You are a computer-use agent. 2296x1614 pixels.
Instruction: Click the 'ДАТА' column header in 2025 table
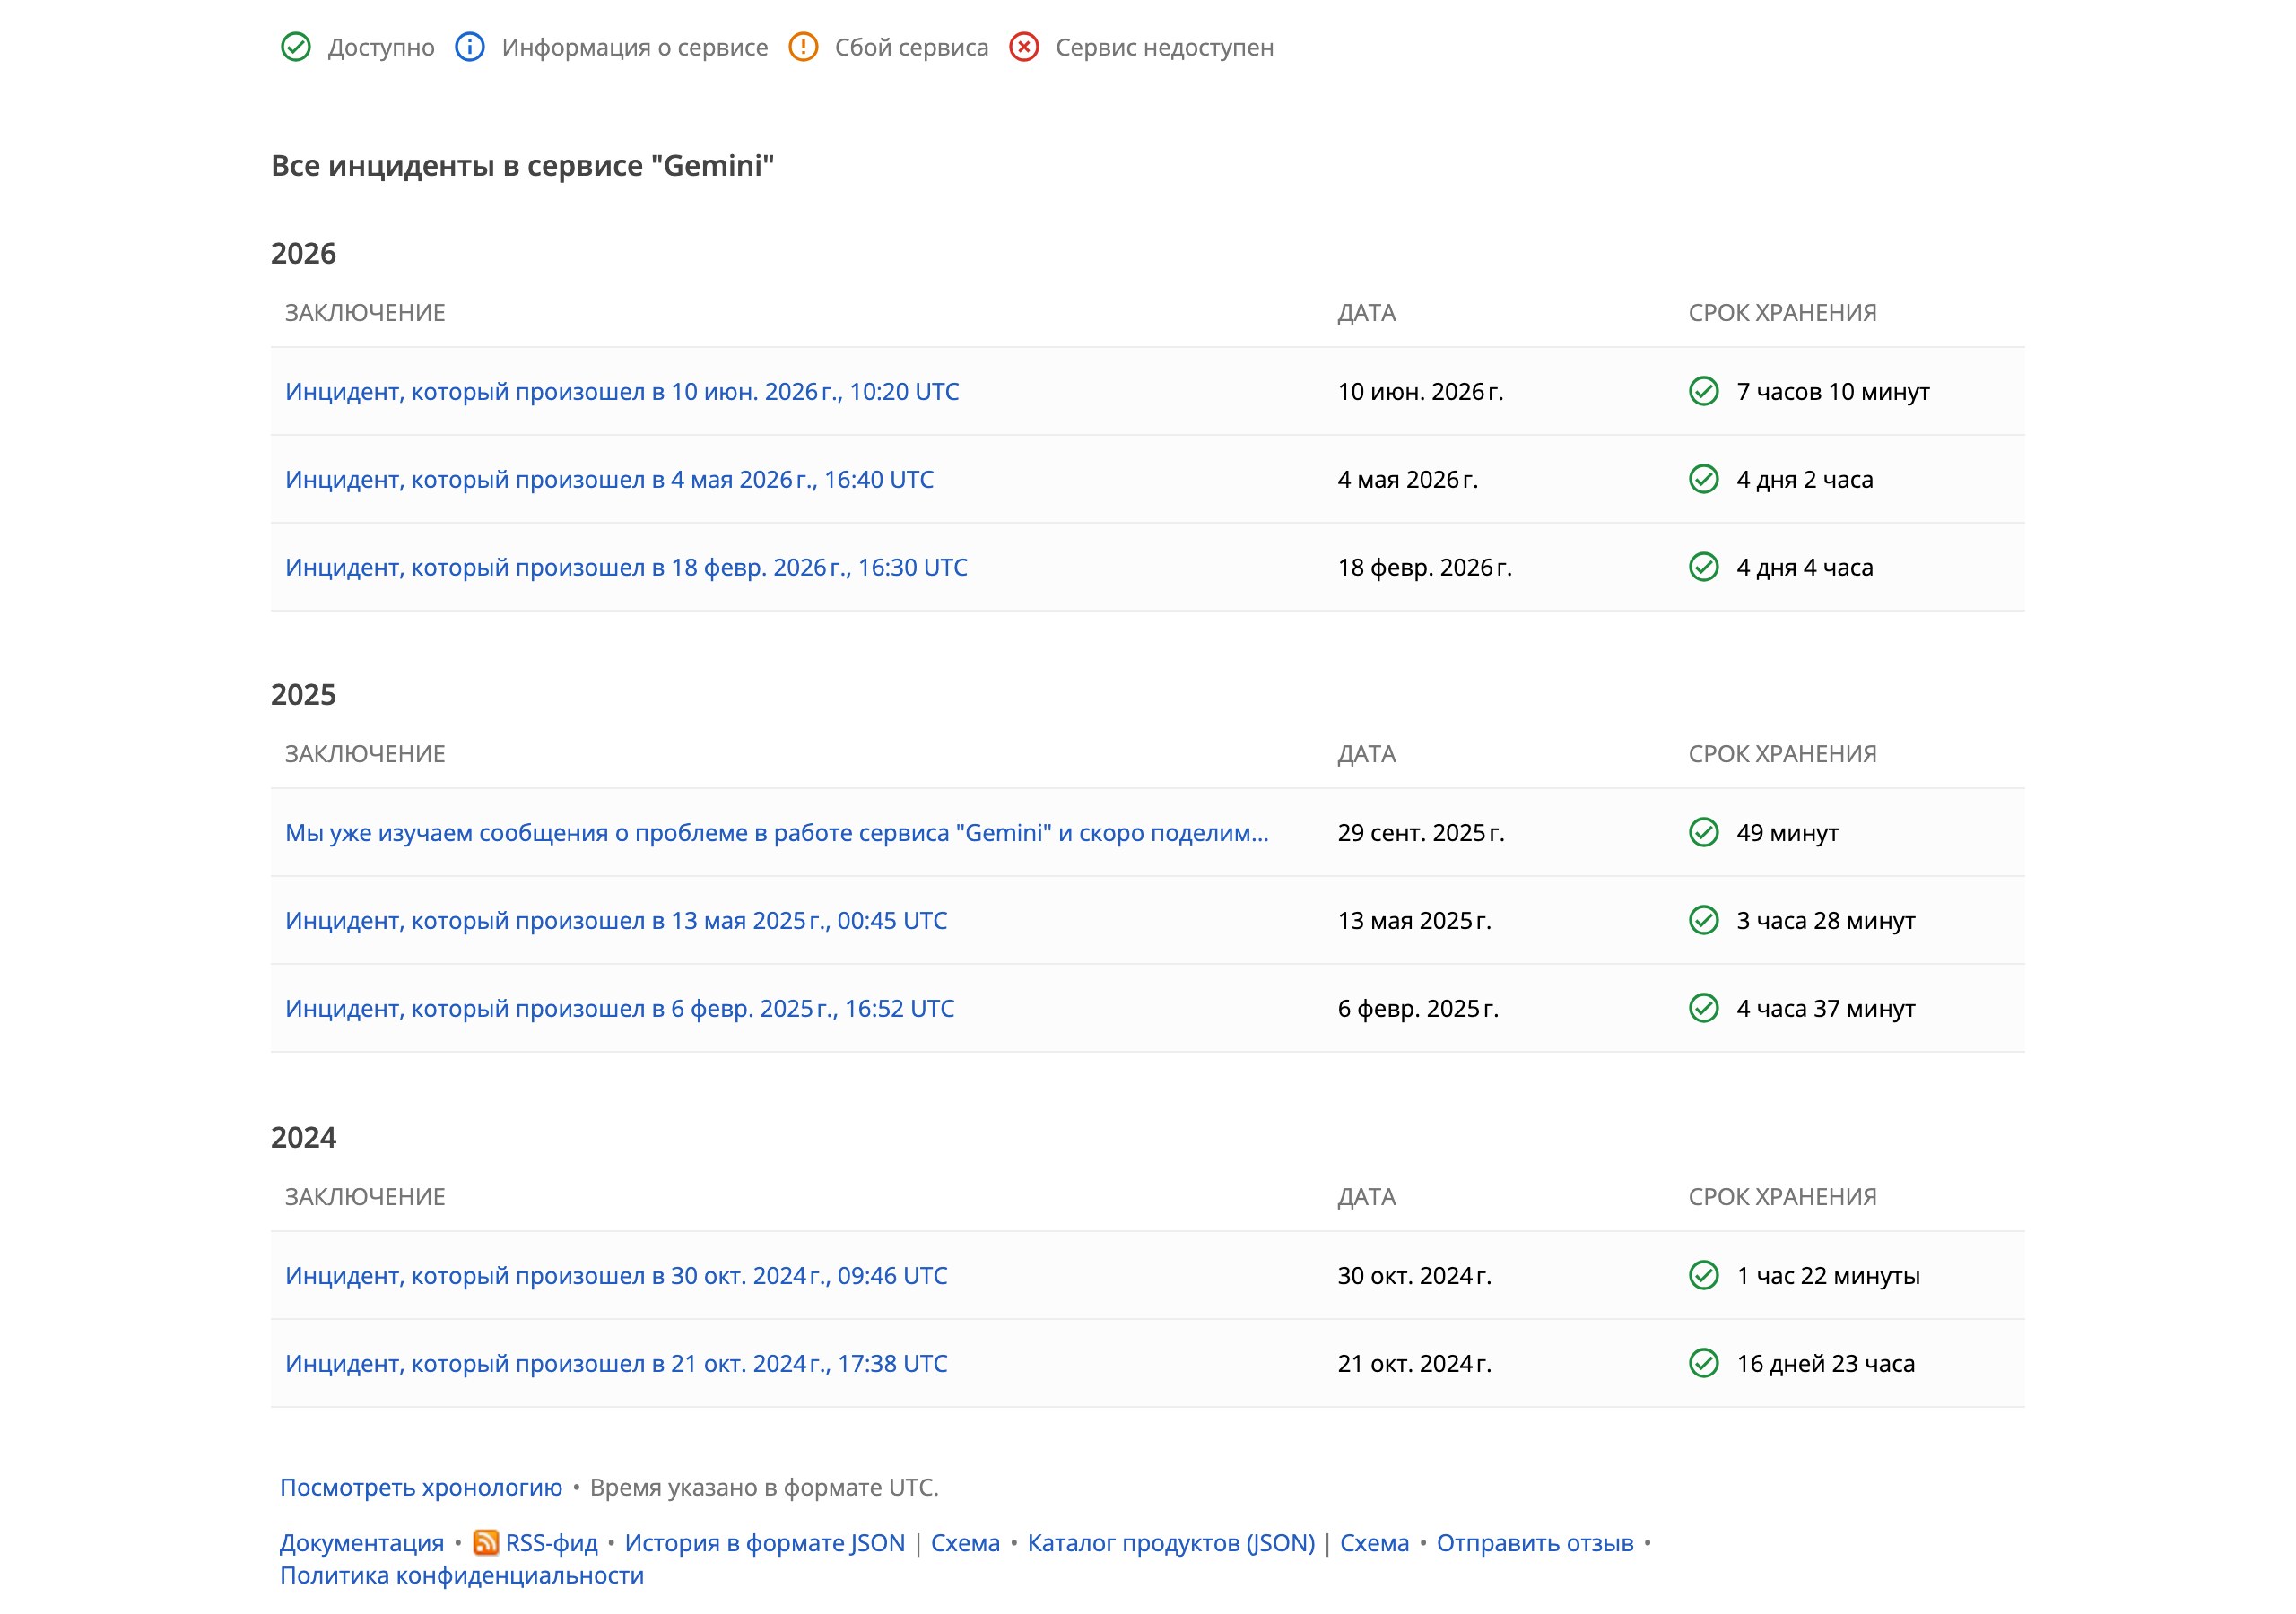(1367, 753)
